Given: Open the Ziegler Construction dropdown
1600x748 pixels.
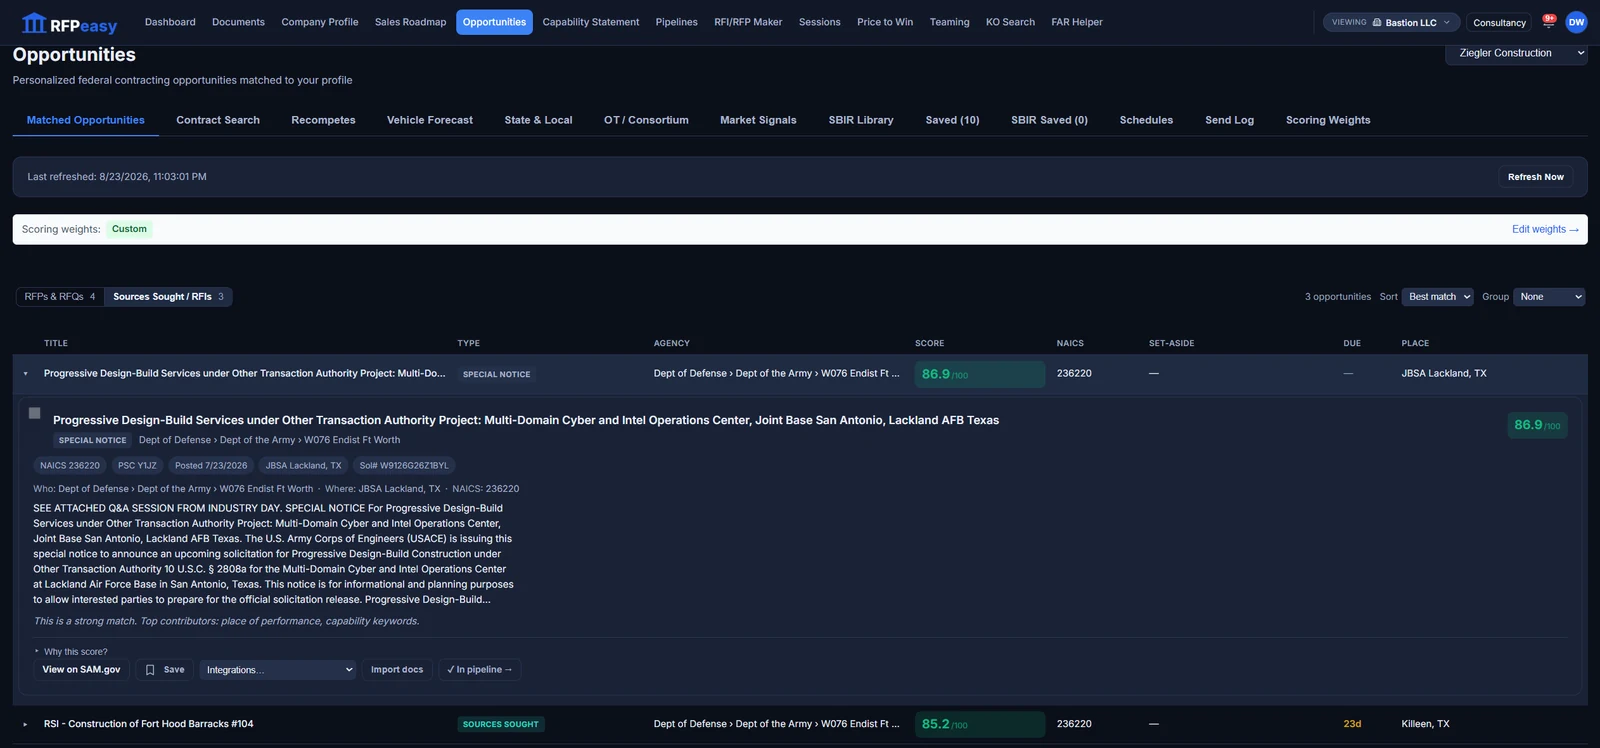Looking at the screenshot, I should (1516, 53).
